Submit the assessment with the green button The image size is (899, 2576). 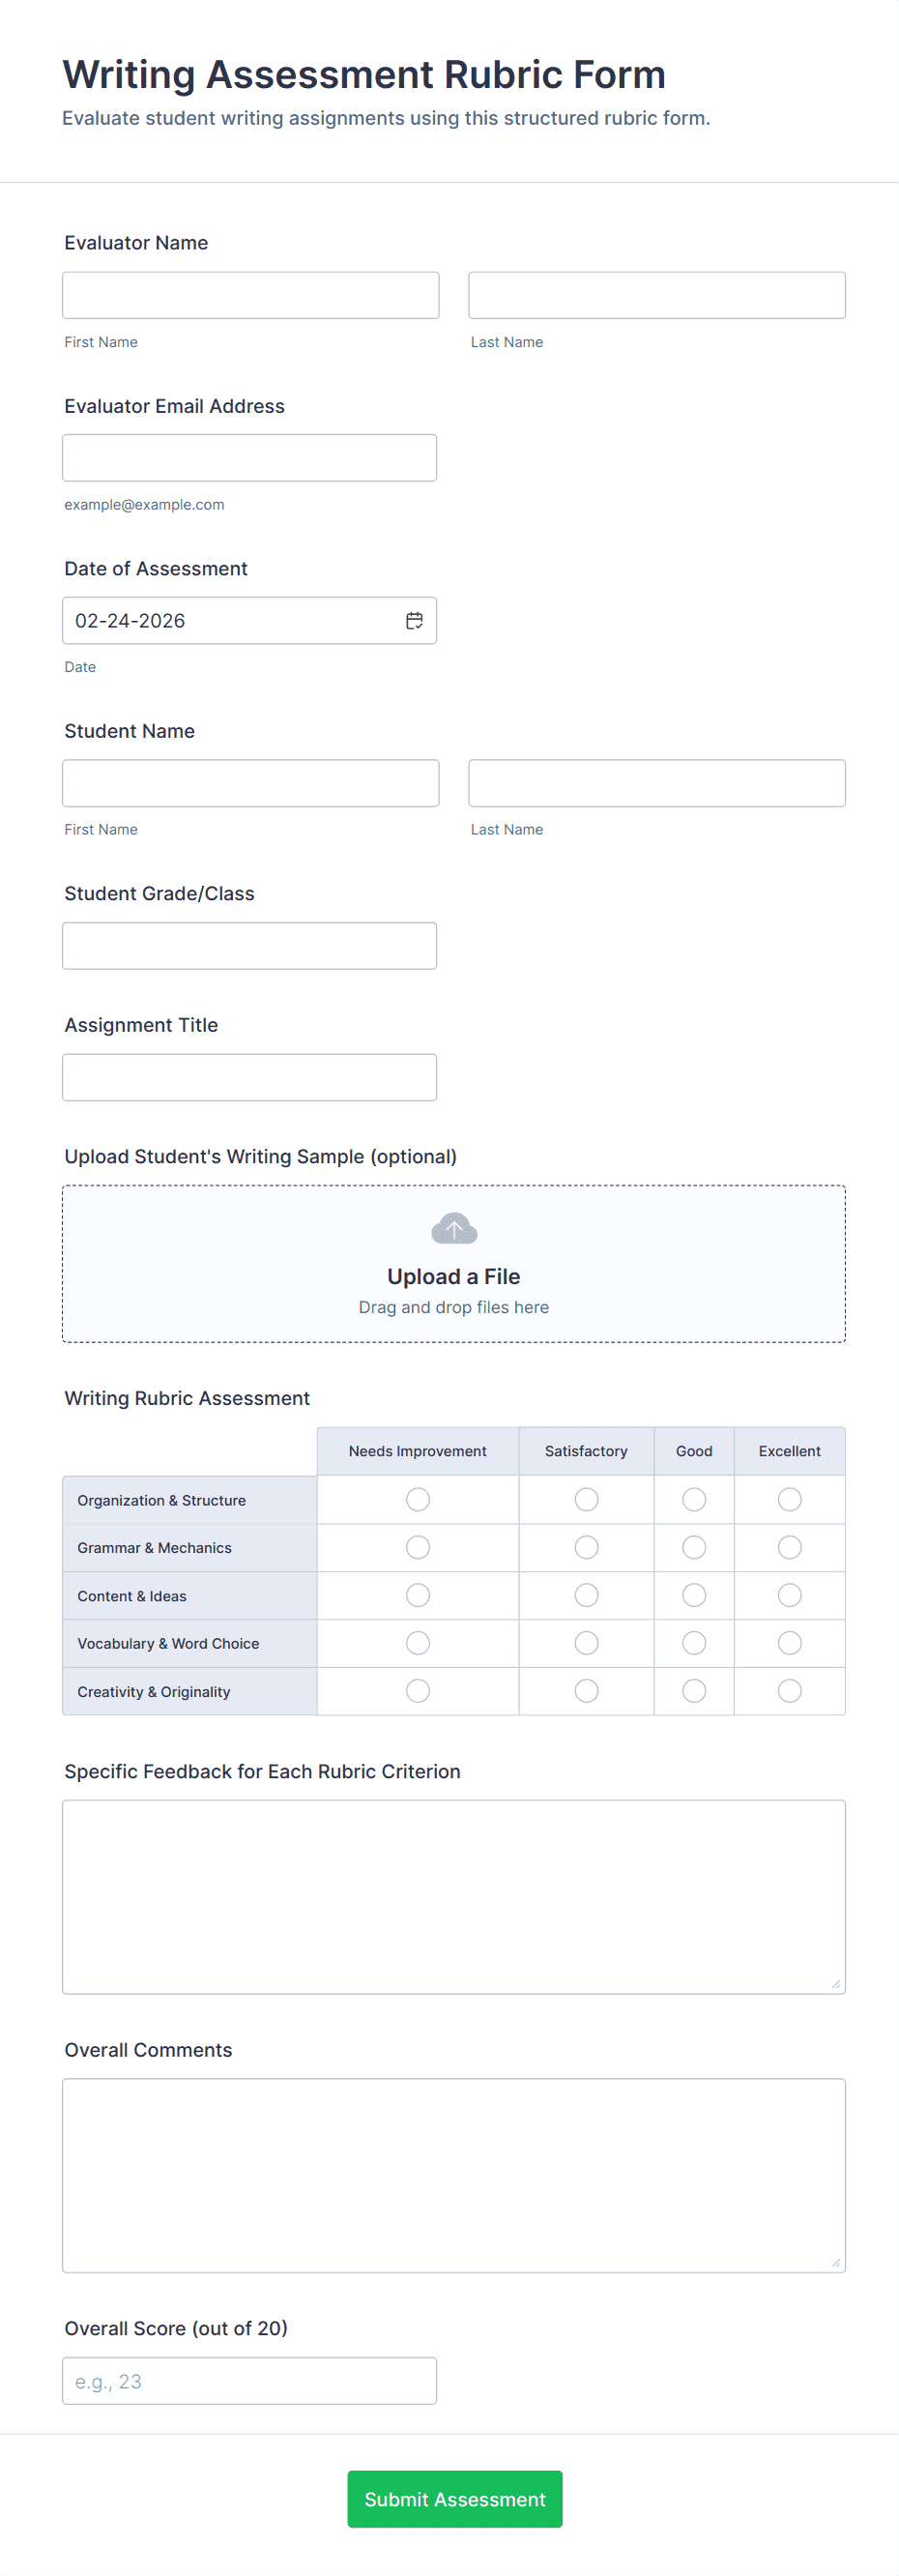(455, 2499)
